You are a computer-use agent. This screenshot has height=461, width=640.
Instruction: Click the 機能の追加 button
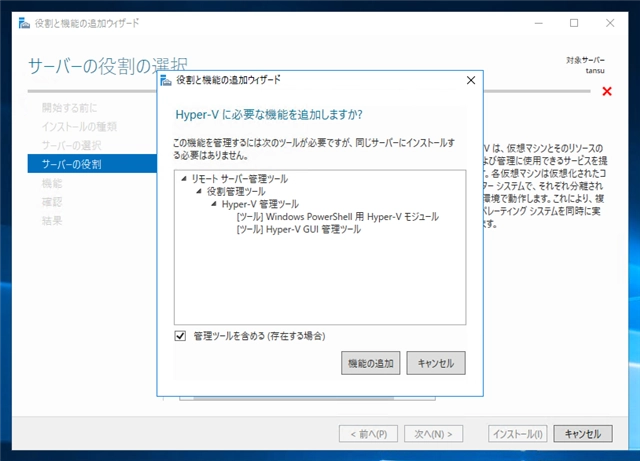pos(370,363)
